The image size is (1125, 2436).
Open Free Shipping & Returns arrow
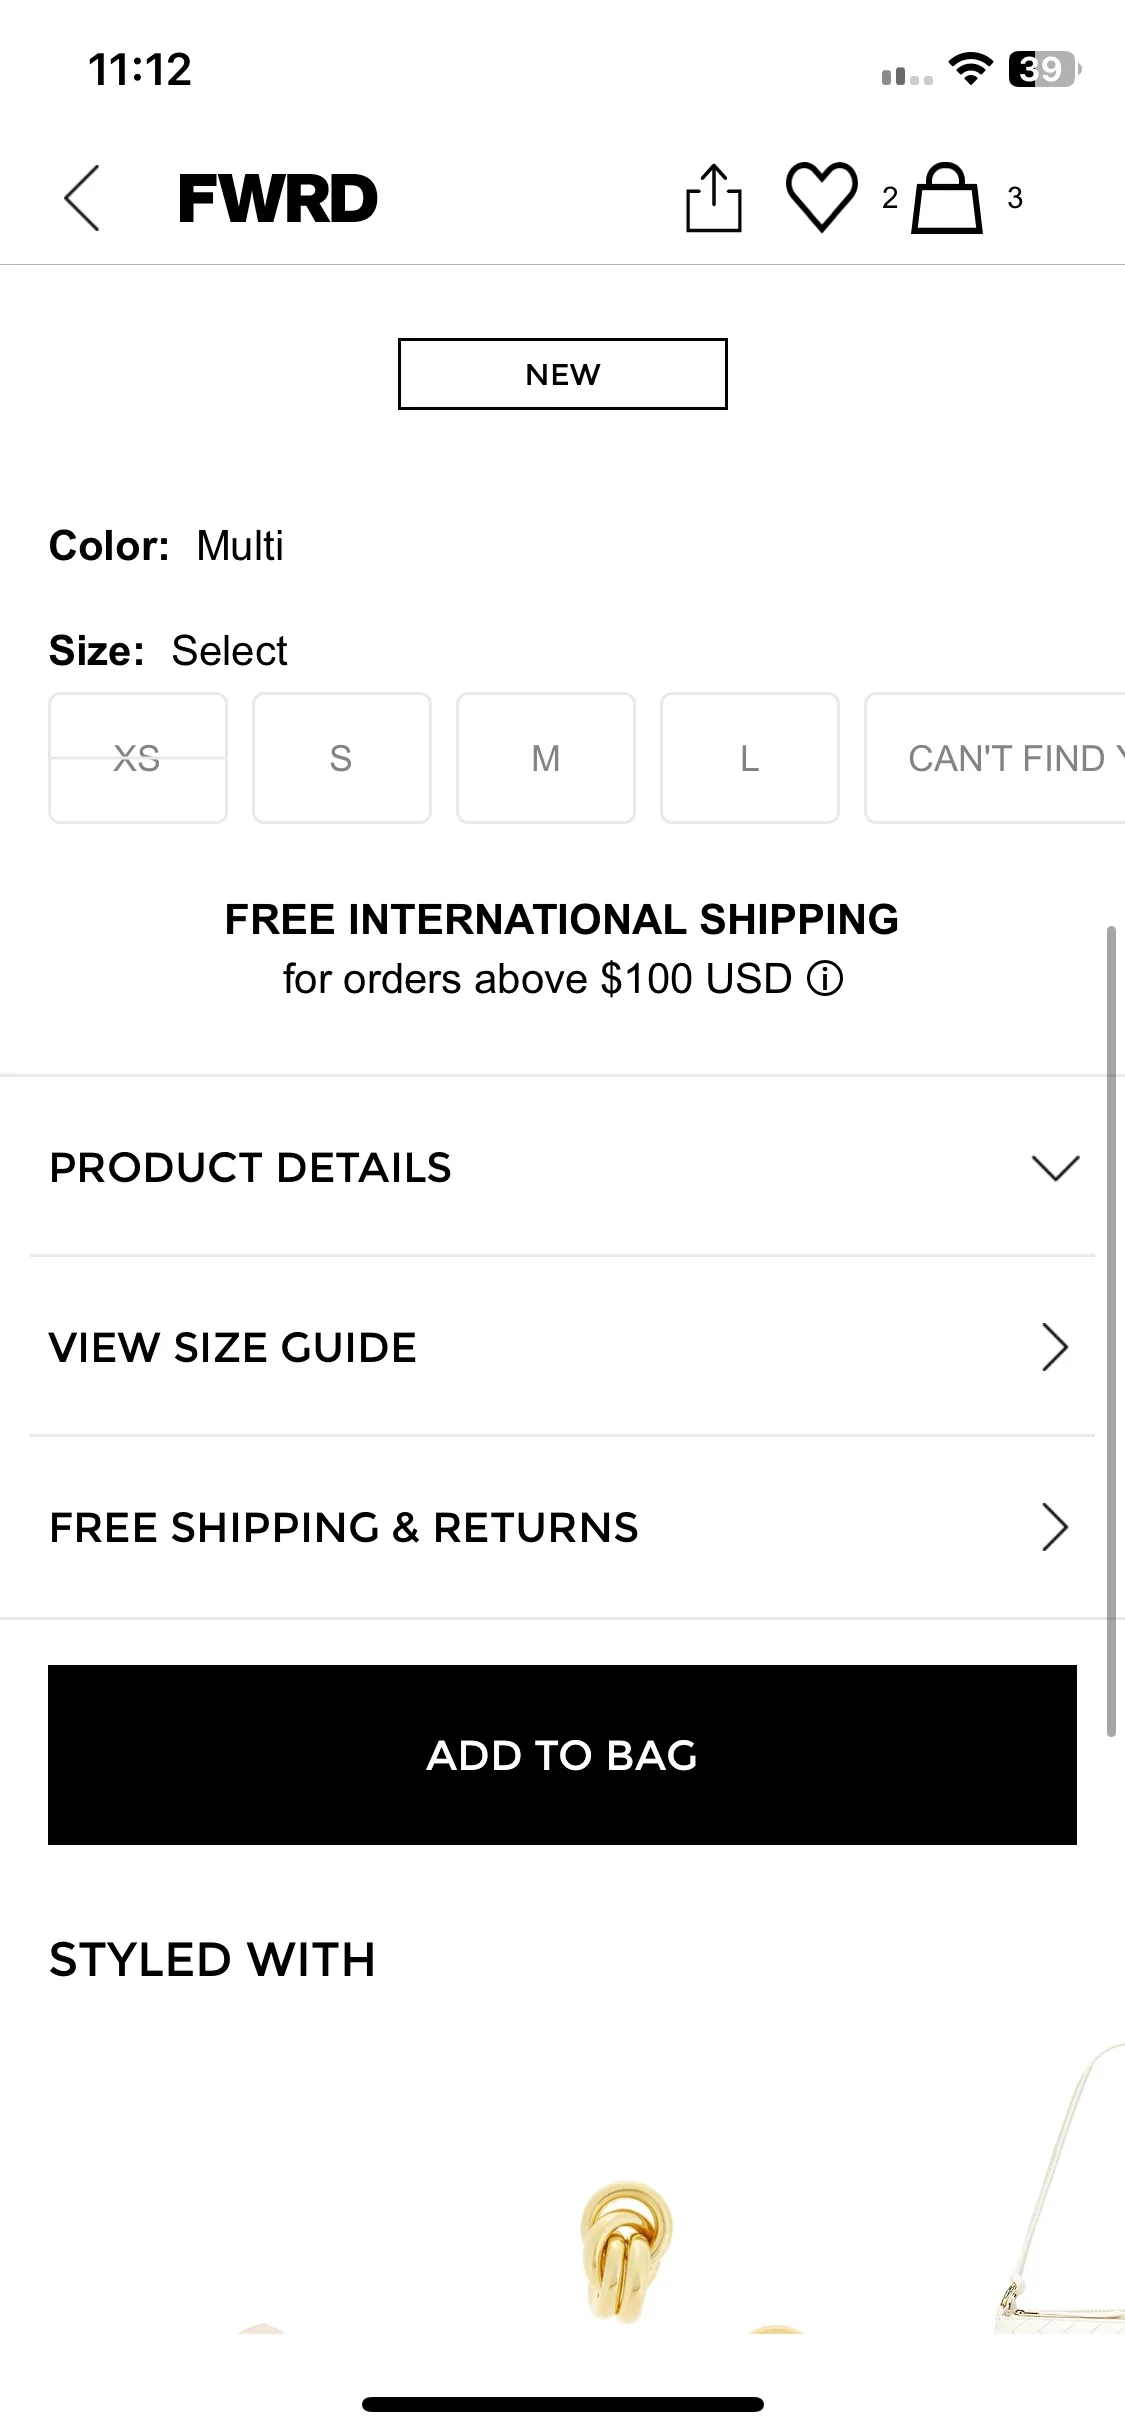[x=1056, y=1527]
